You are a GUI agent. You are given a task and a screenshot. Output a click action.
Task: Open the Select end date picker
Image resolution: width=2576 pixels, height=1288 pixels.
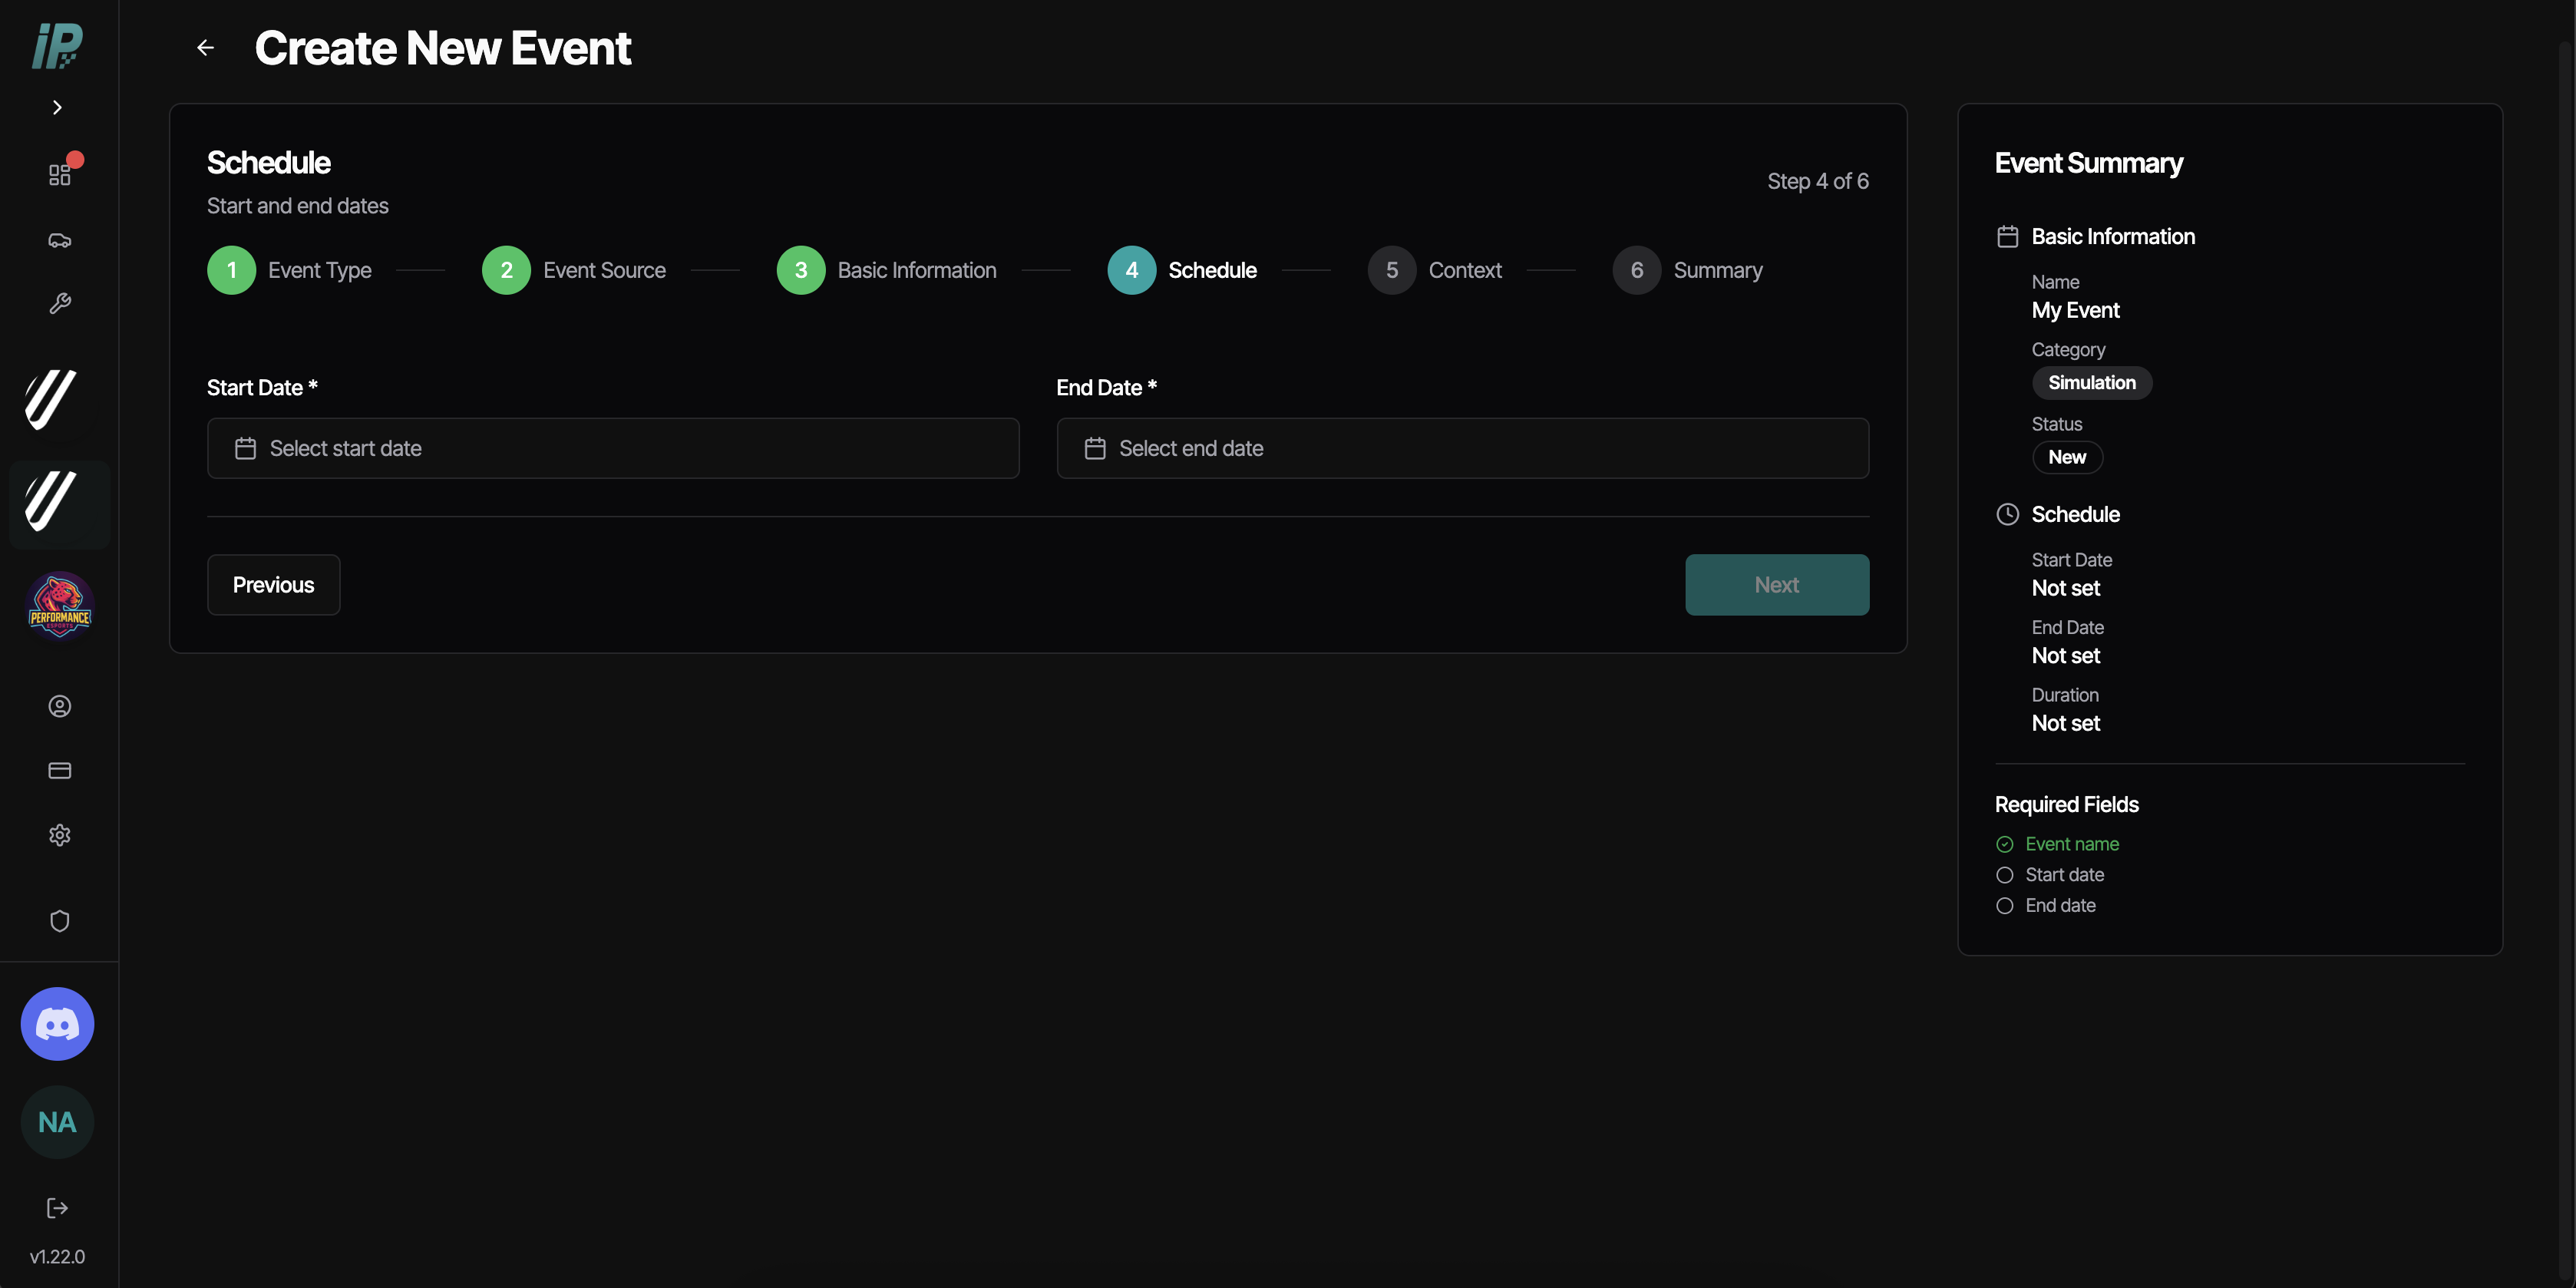1462,448
